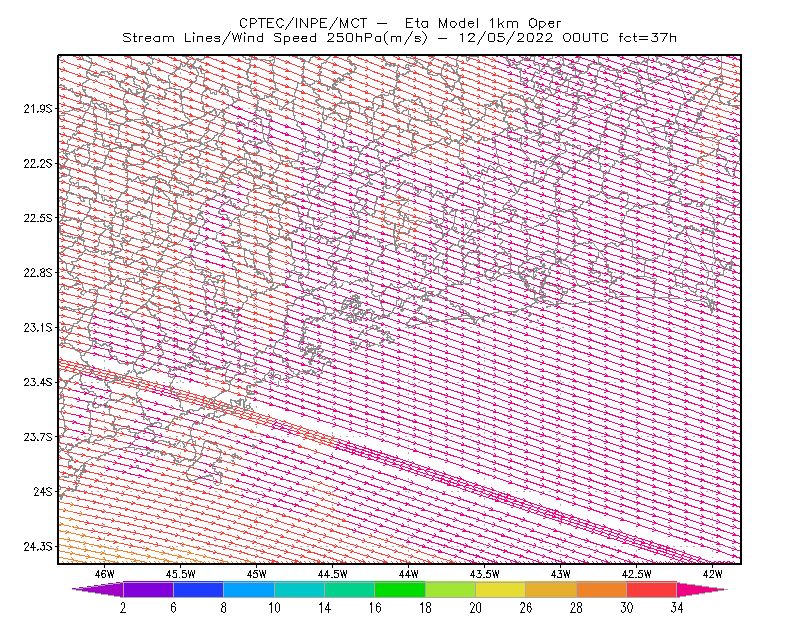Click the 42W longitude label

coord(713,574)
